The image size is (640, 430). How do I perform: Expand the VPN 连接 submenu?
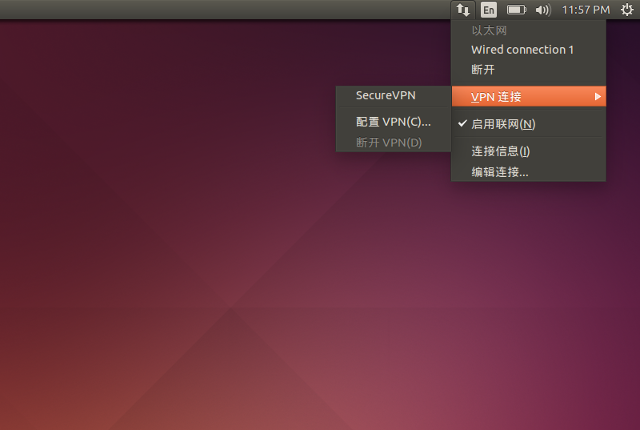[x=529, y=97]
